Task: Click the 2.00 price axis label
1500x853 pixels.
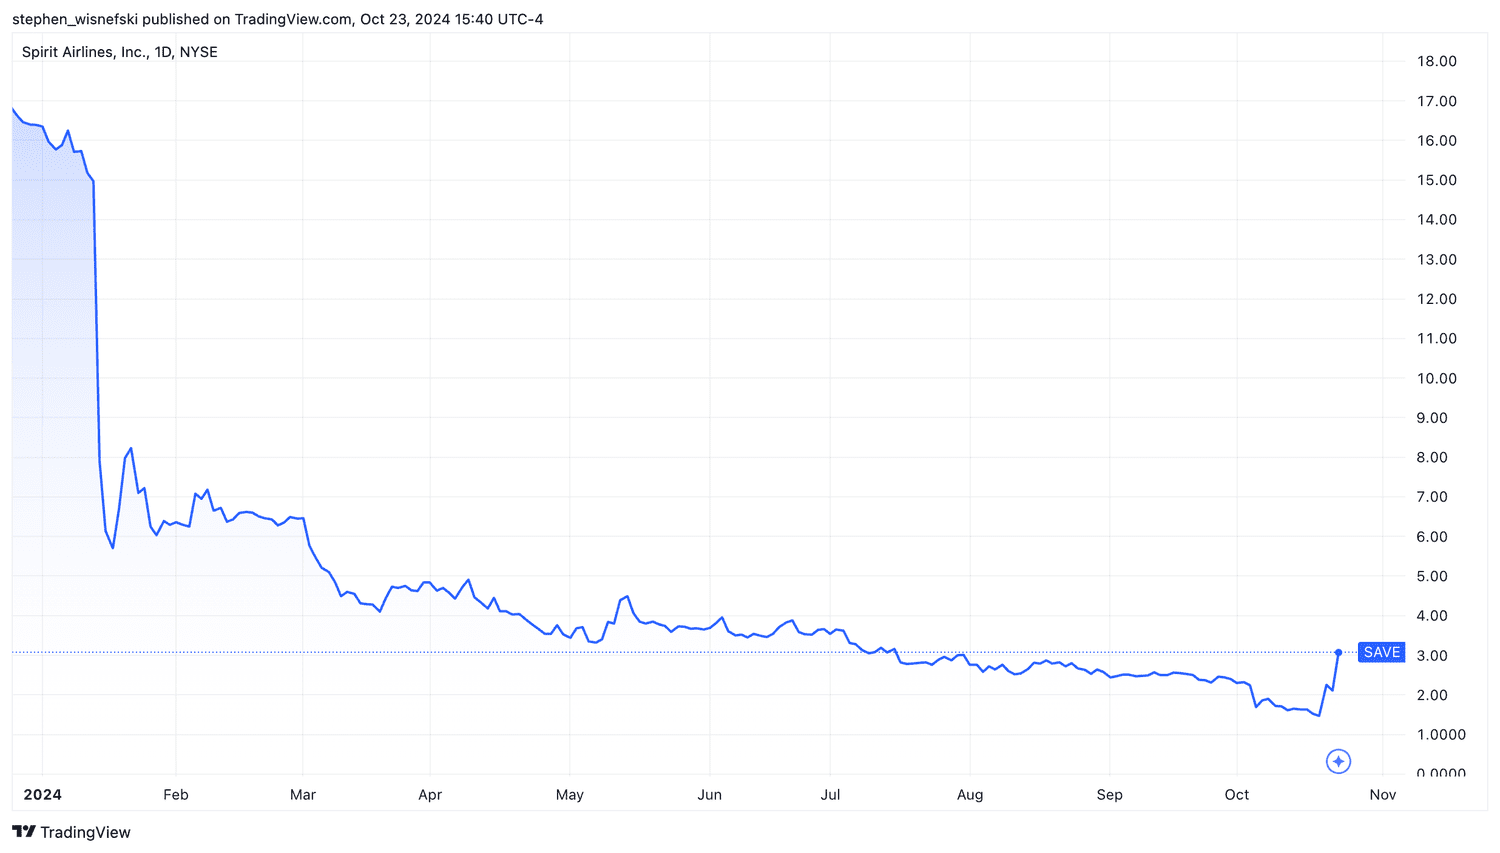Action: [1432, 695]
